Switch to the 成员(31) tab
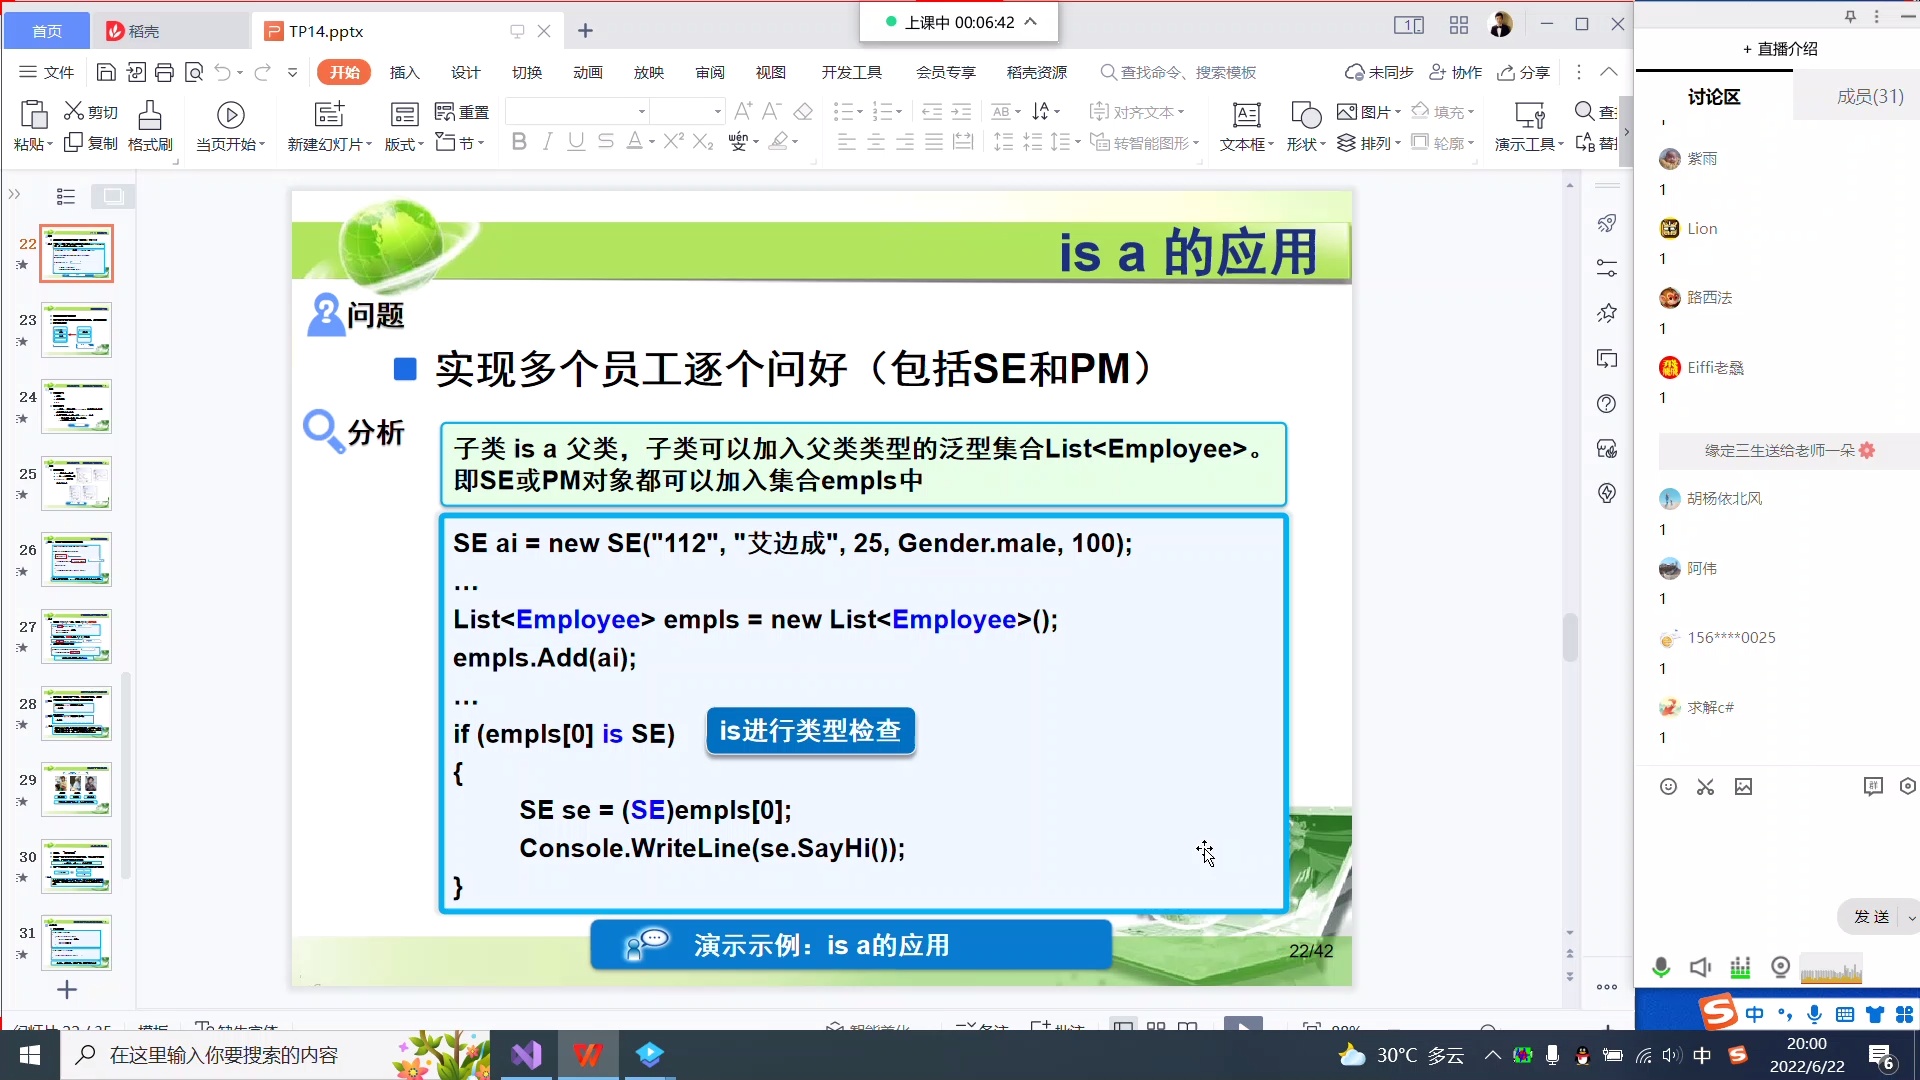Viewport: 1920px width, 1080px height. pos(1869,96)
